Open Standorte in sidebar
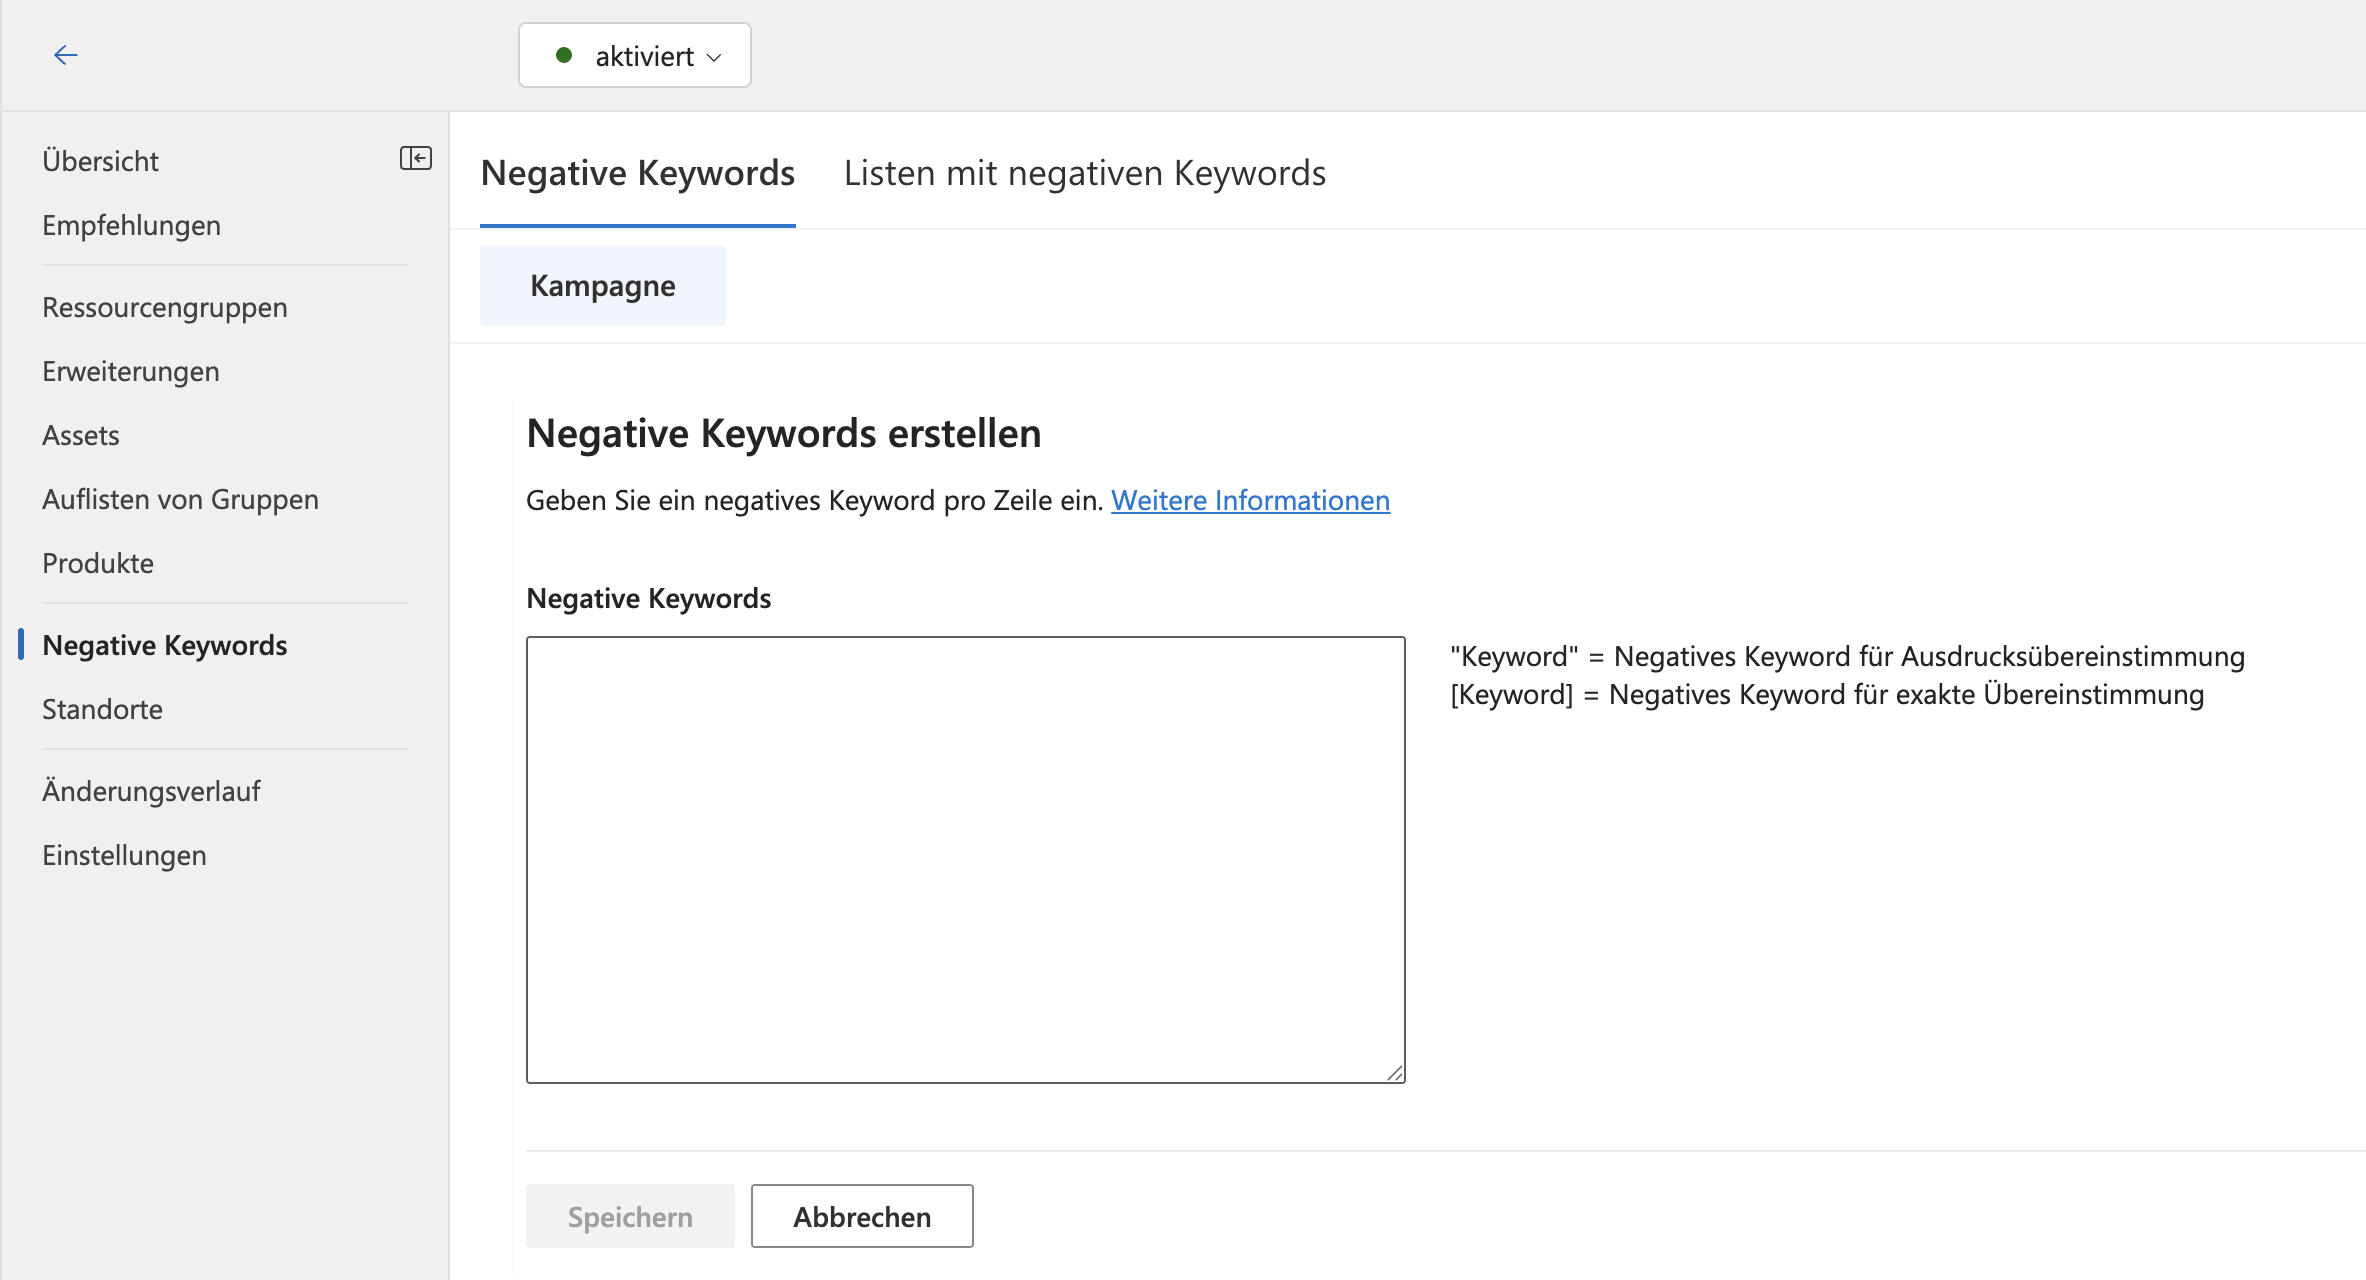This screenshot has width=2366, height=1280. (x=102, y=709)
